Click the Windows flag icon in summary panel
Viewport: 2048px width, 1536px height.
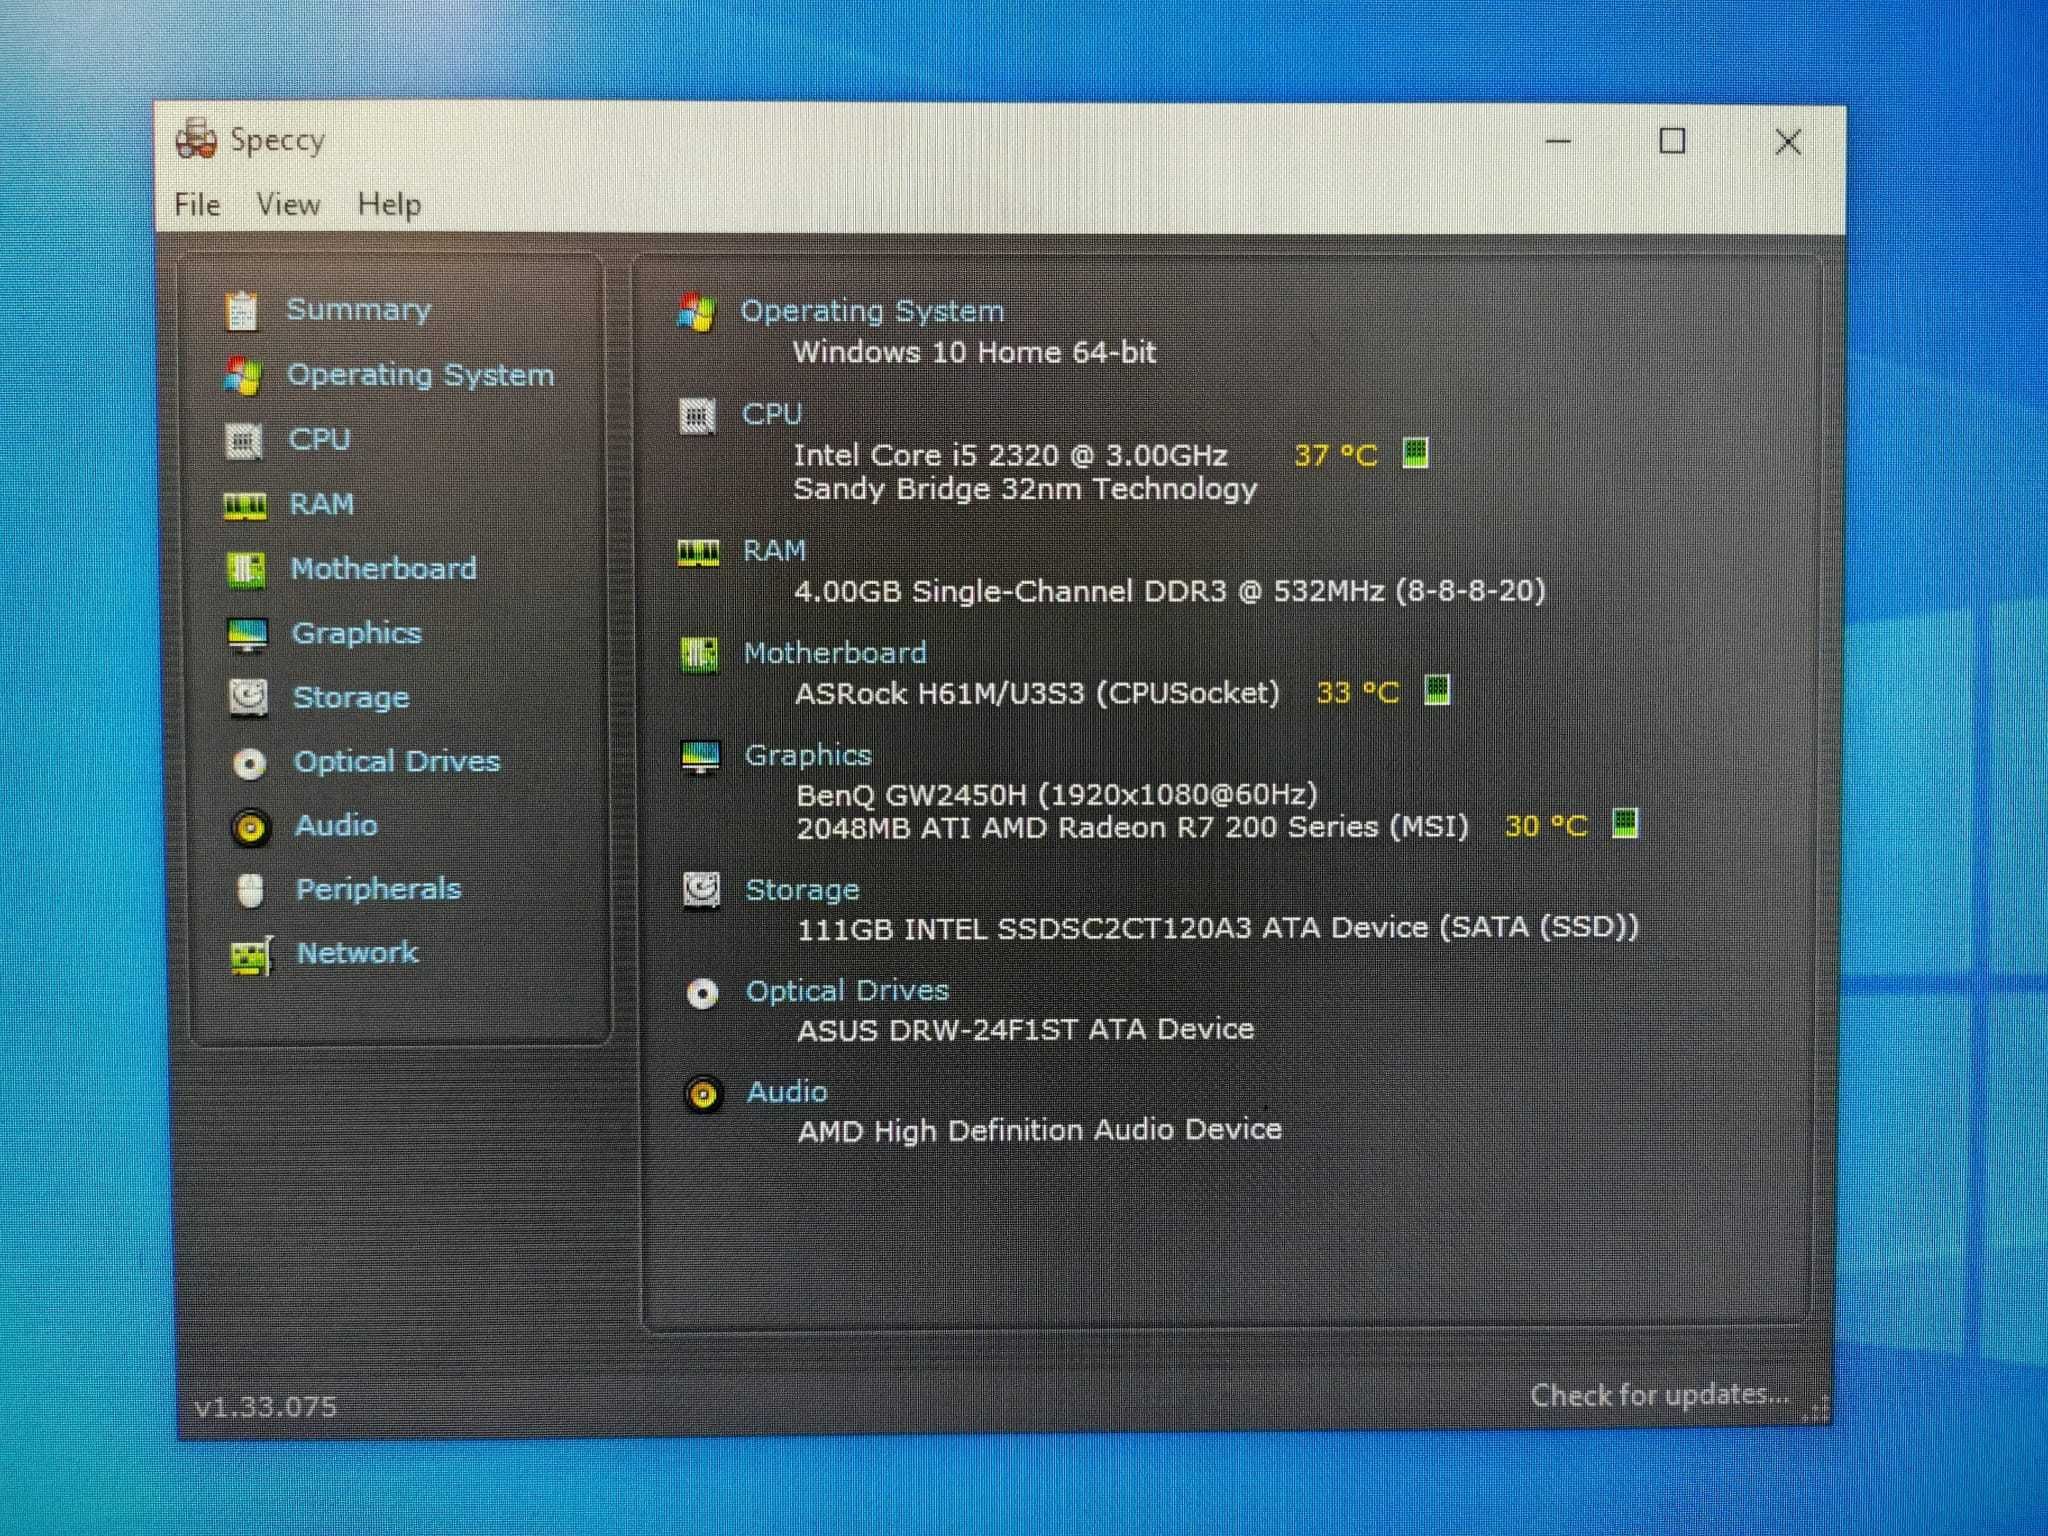pos(696,312)
